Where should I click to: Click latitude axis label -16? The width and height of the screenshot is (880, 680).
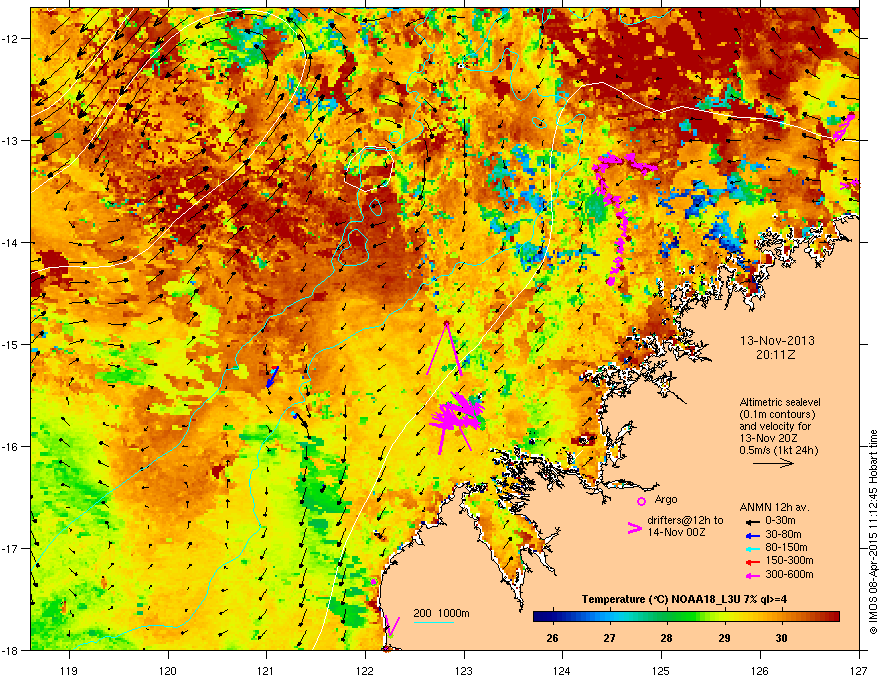click(x=11, y=447)
